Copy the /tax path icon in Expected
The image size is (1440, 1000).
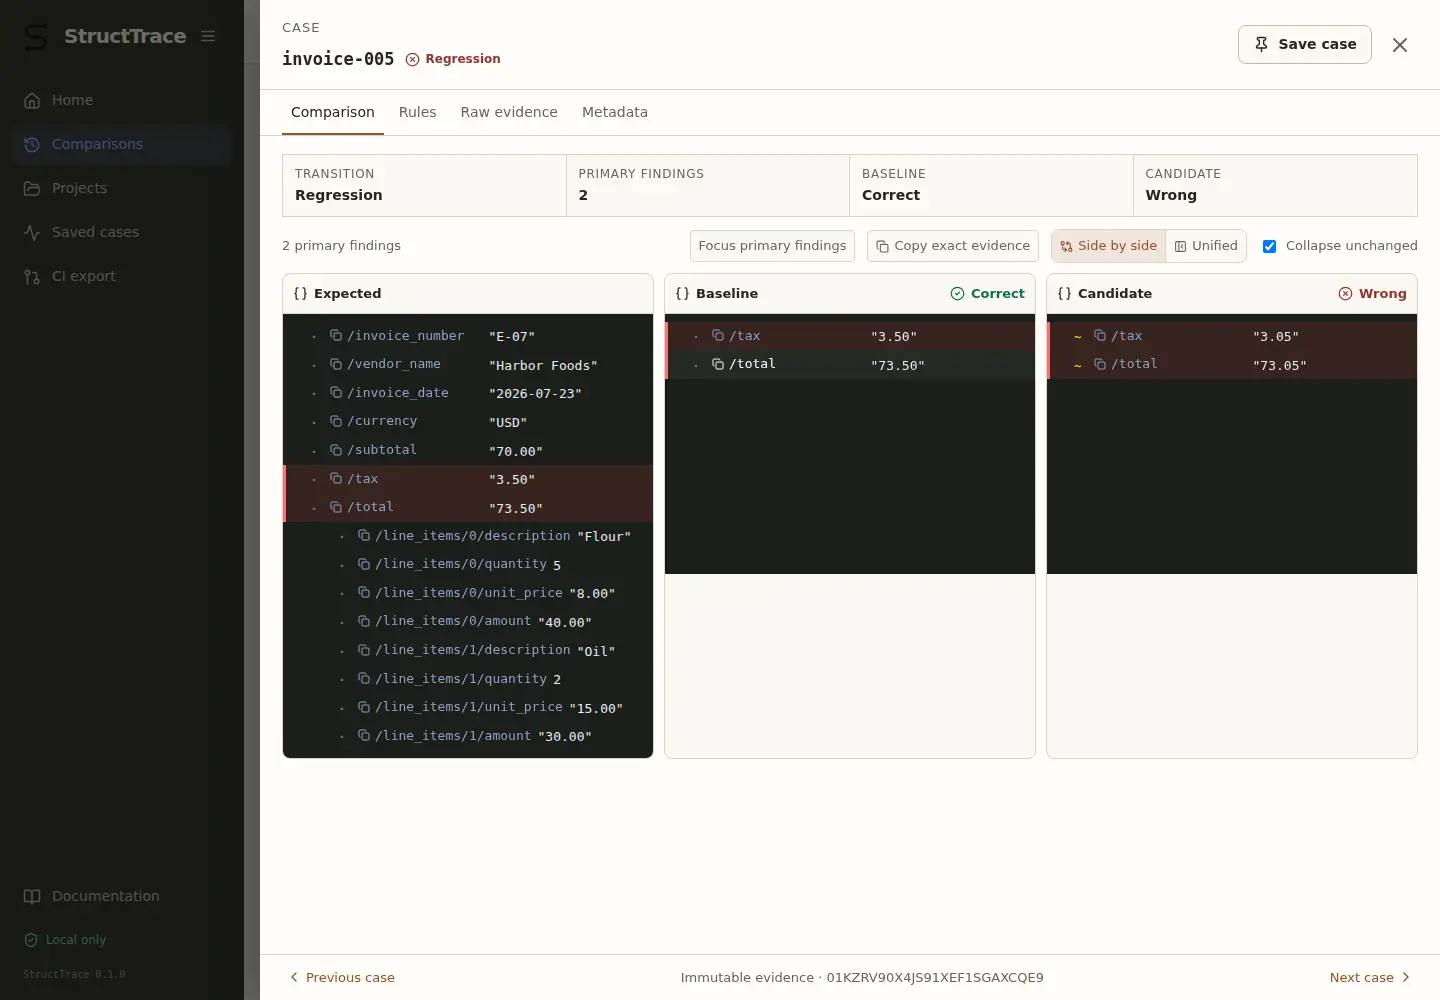coord(336,479)
